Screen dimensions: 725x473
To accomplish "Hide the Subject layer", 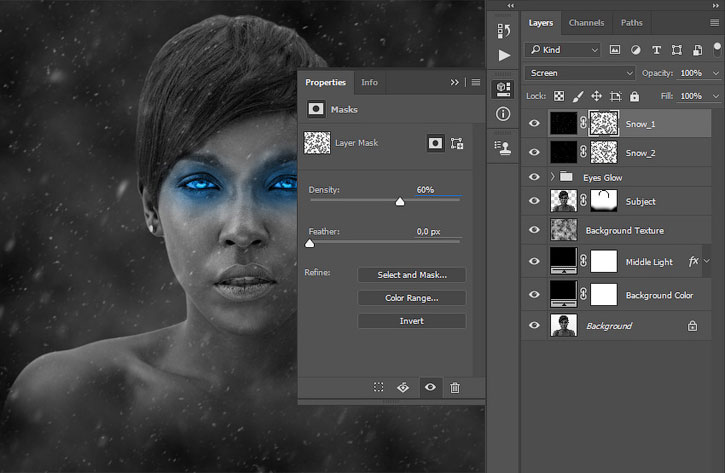I will pyautogui.click(x=534, y=201).
